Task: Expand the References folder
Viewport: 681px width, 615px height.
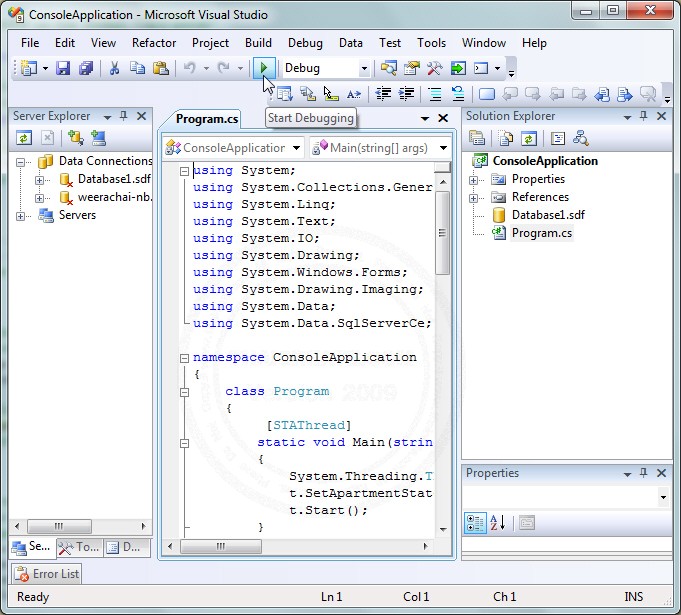Action: coord(473,198)
